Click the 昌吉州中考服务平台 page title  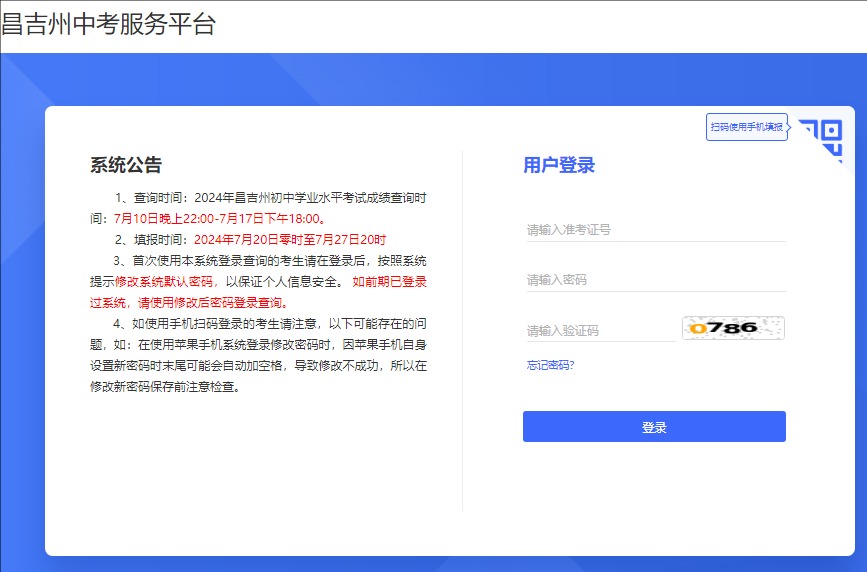click(108, 24)
